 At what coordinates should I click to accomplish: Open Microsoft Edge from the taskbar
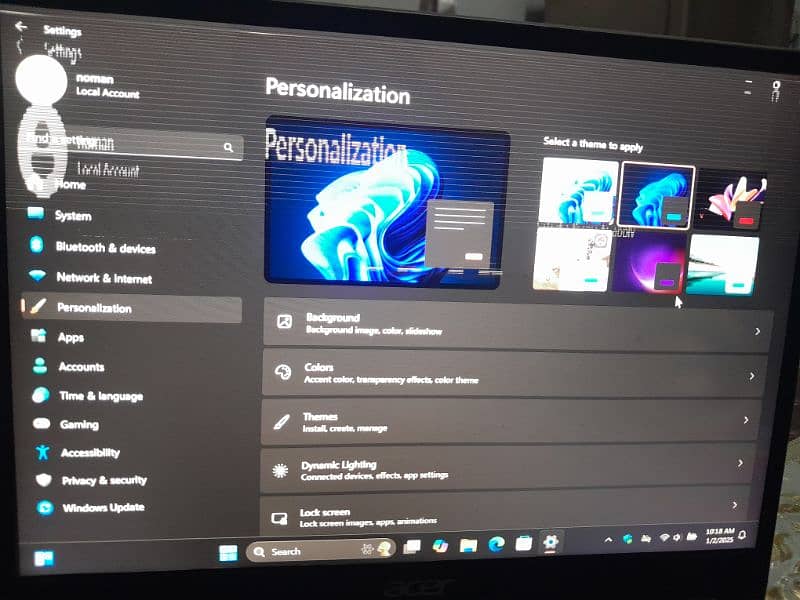click(x=495, y=545)
